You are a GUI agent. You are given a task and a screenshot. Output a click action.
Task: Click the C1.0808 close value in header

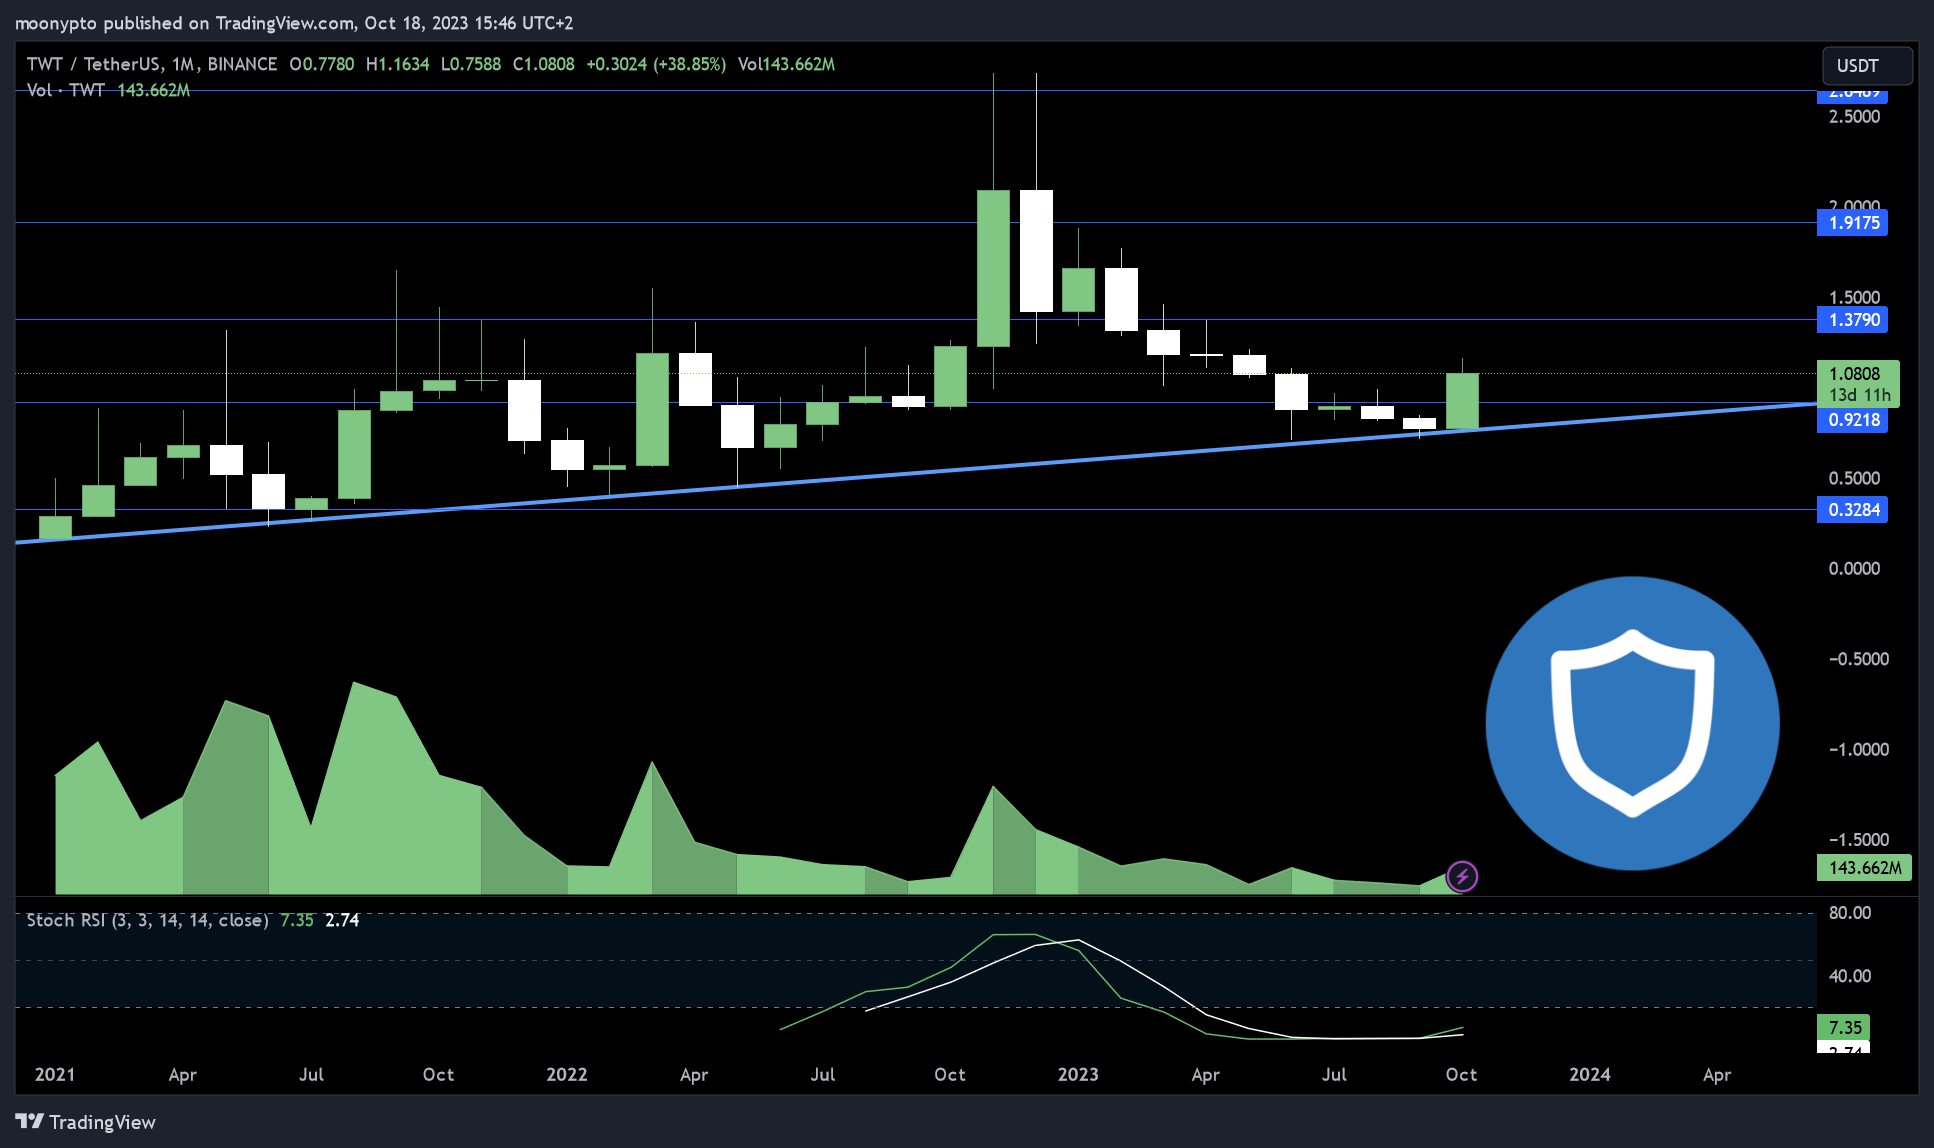tap(544, 64)
